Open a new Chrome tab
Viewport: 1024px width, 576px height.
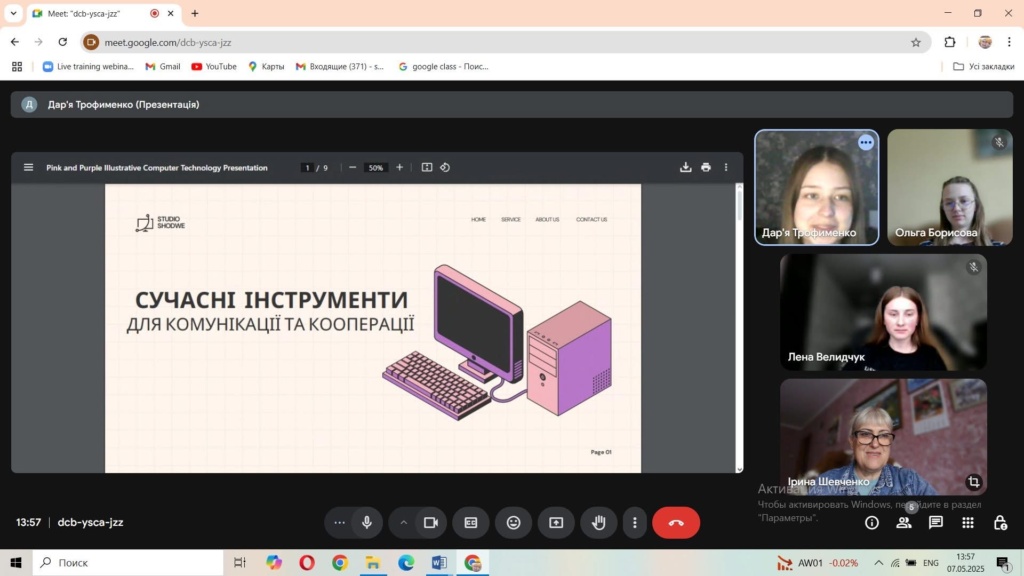(195, 13)
